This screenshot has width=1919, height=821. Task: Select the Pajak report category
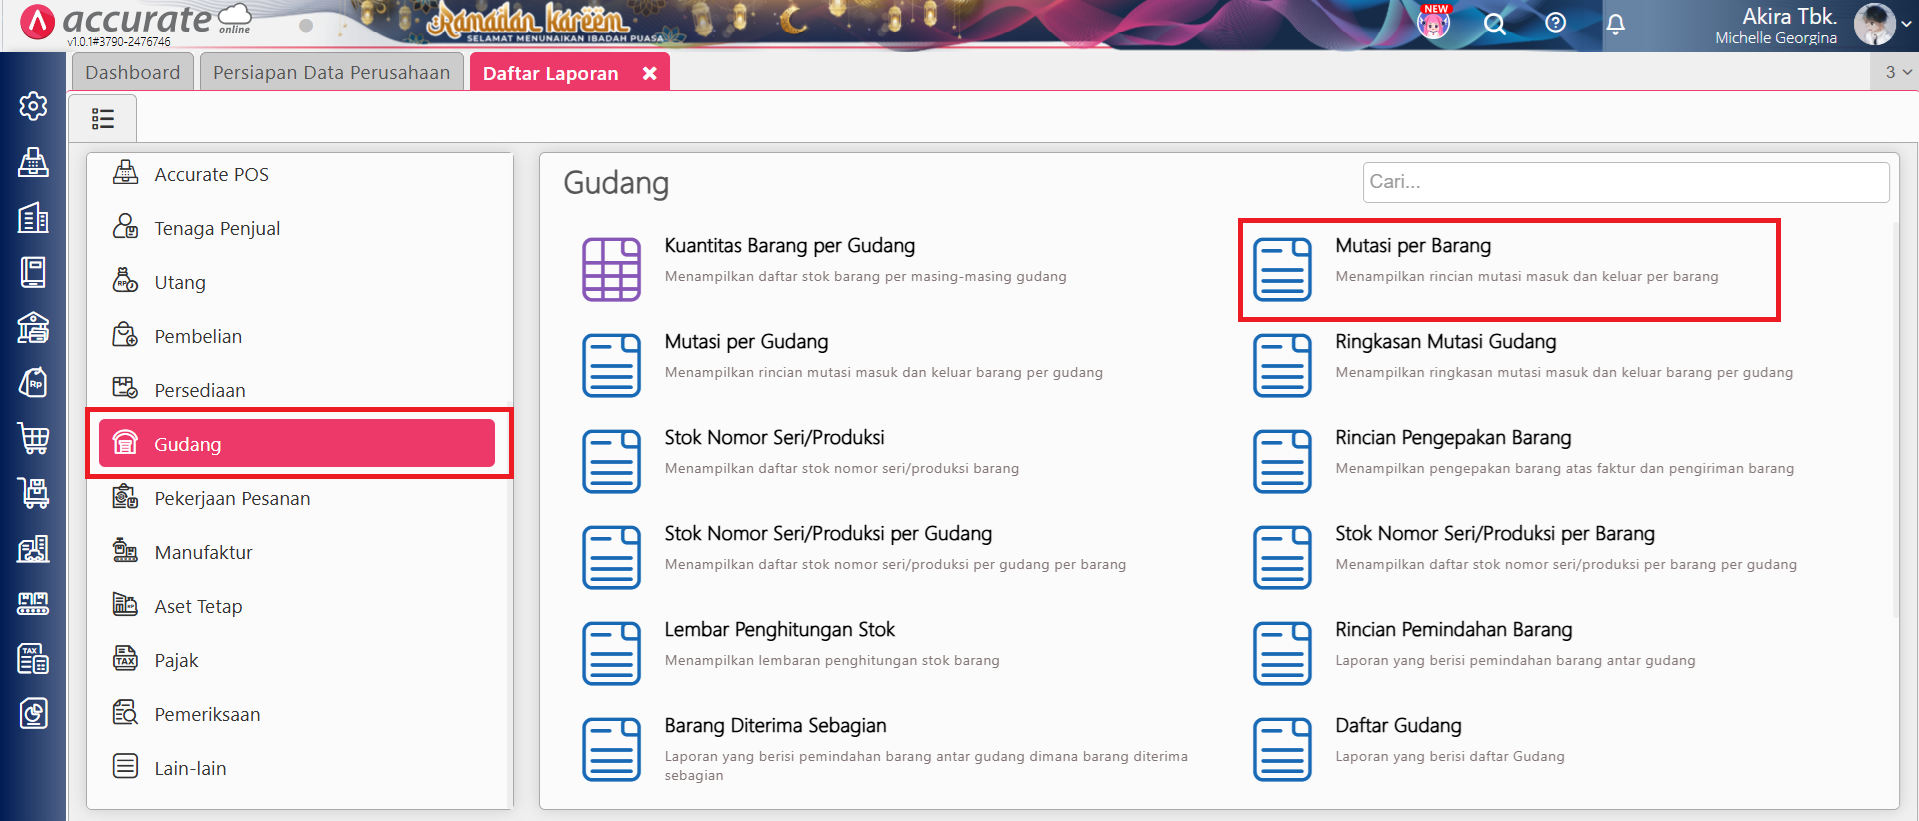(176, 660)
